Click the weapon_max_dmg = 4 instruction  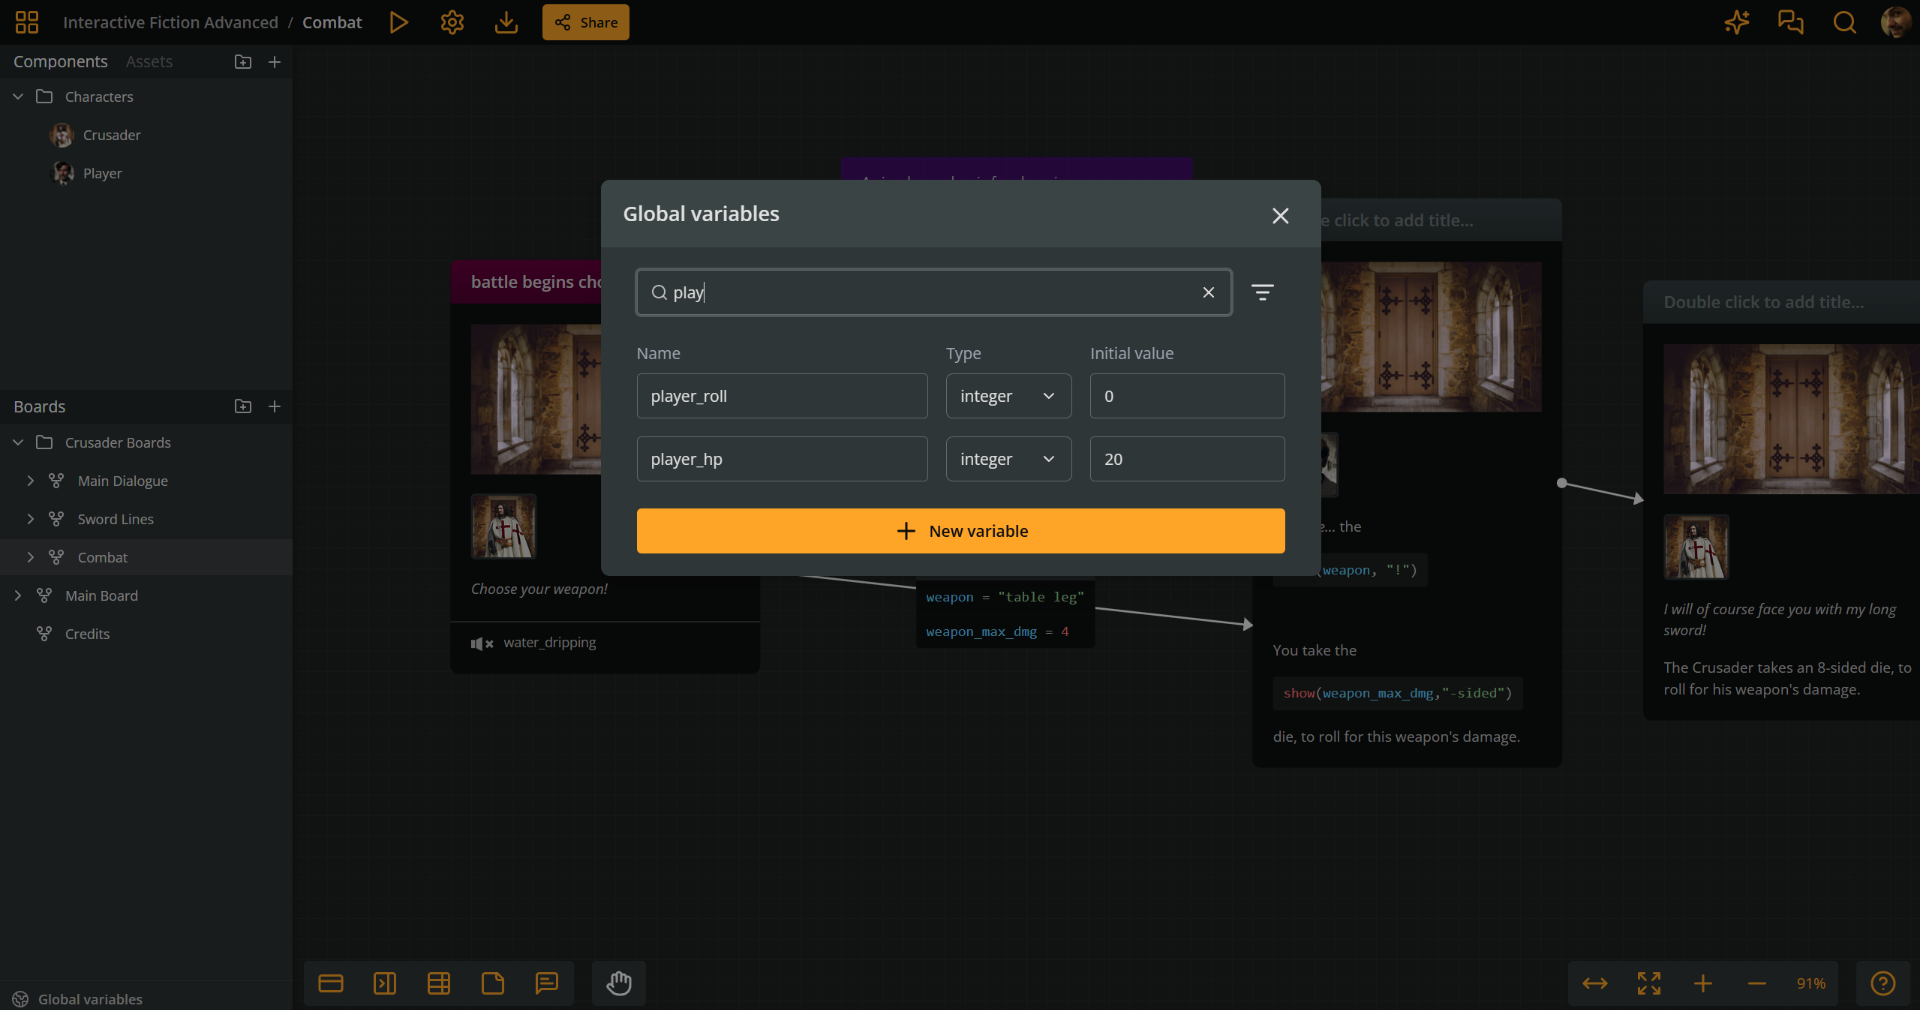(998, 631)
